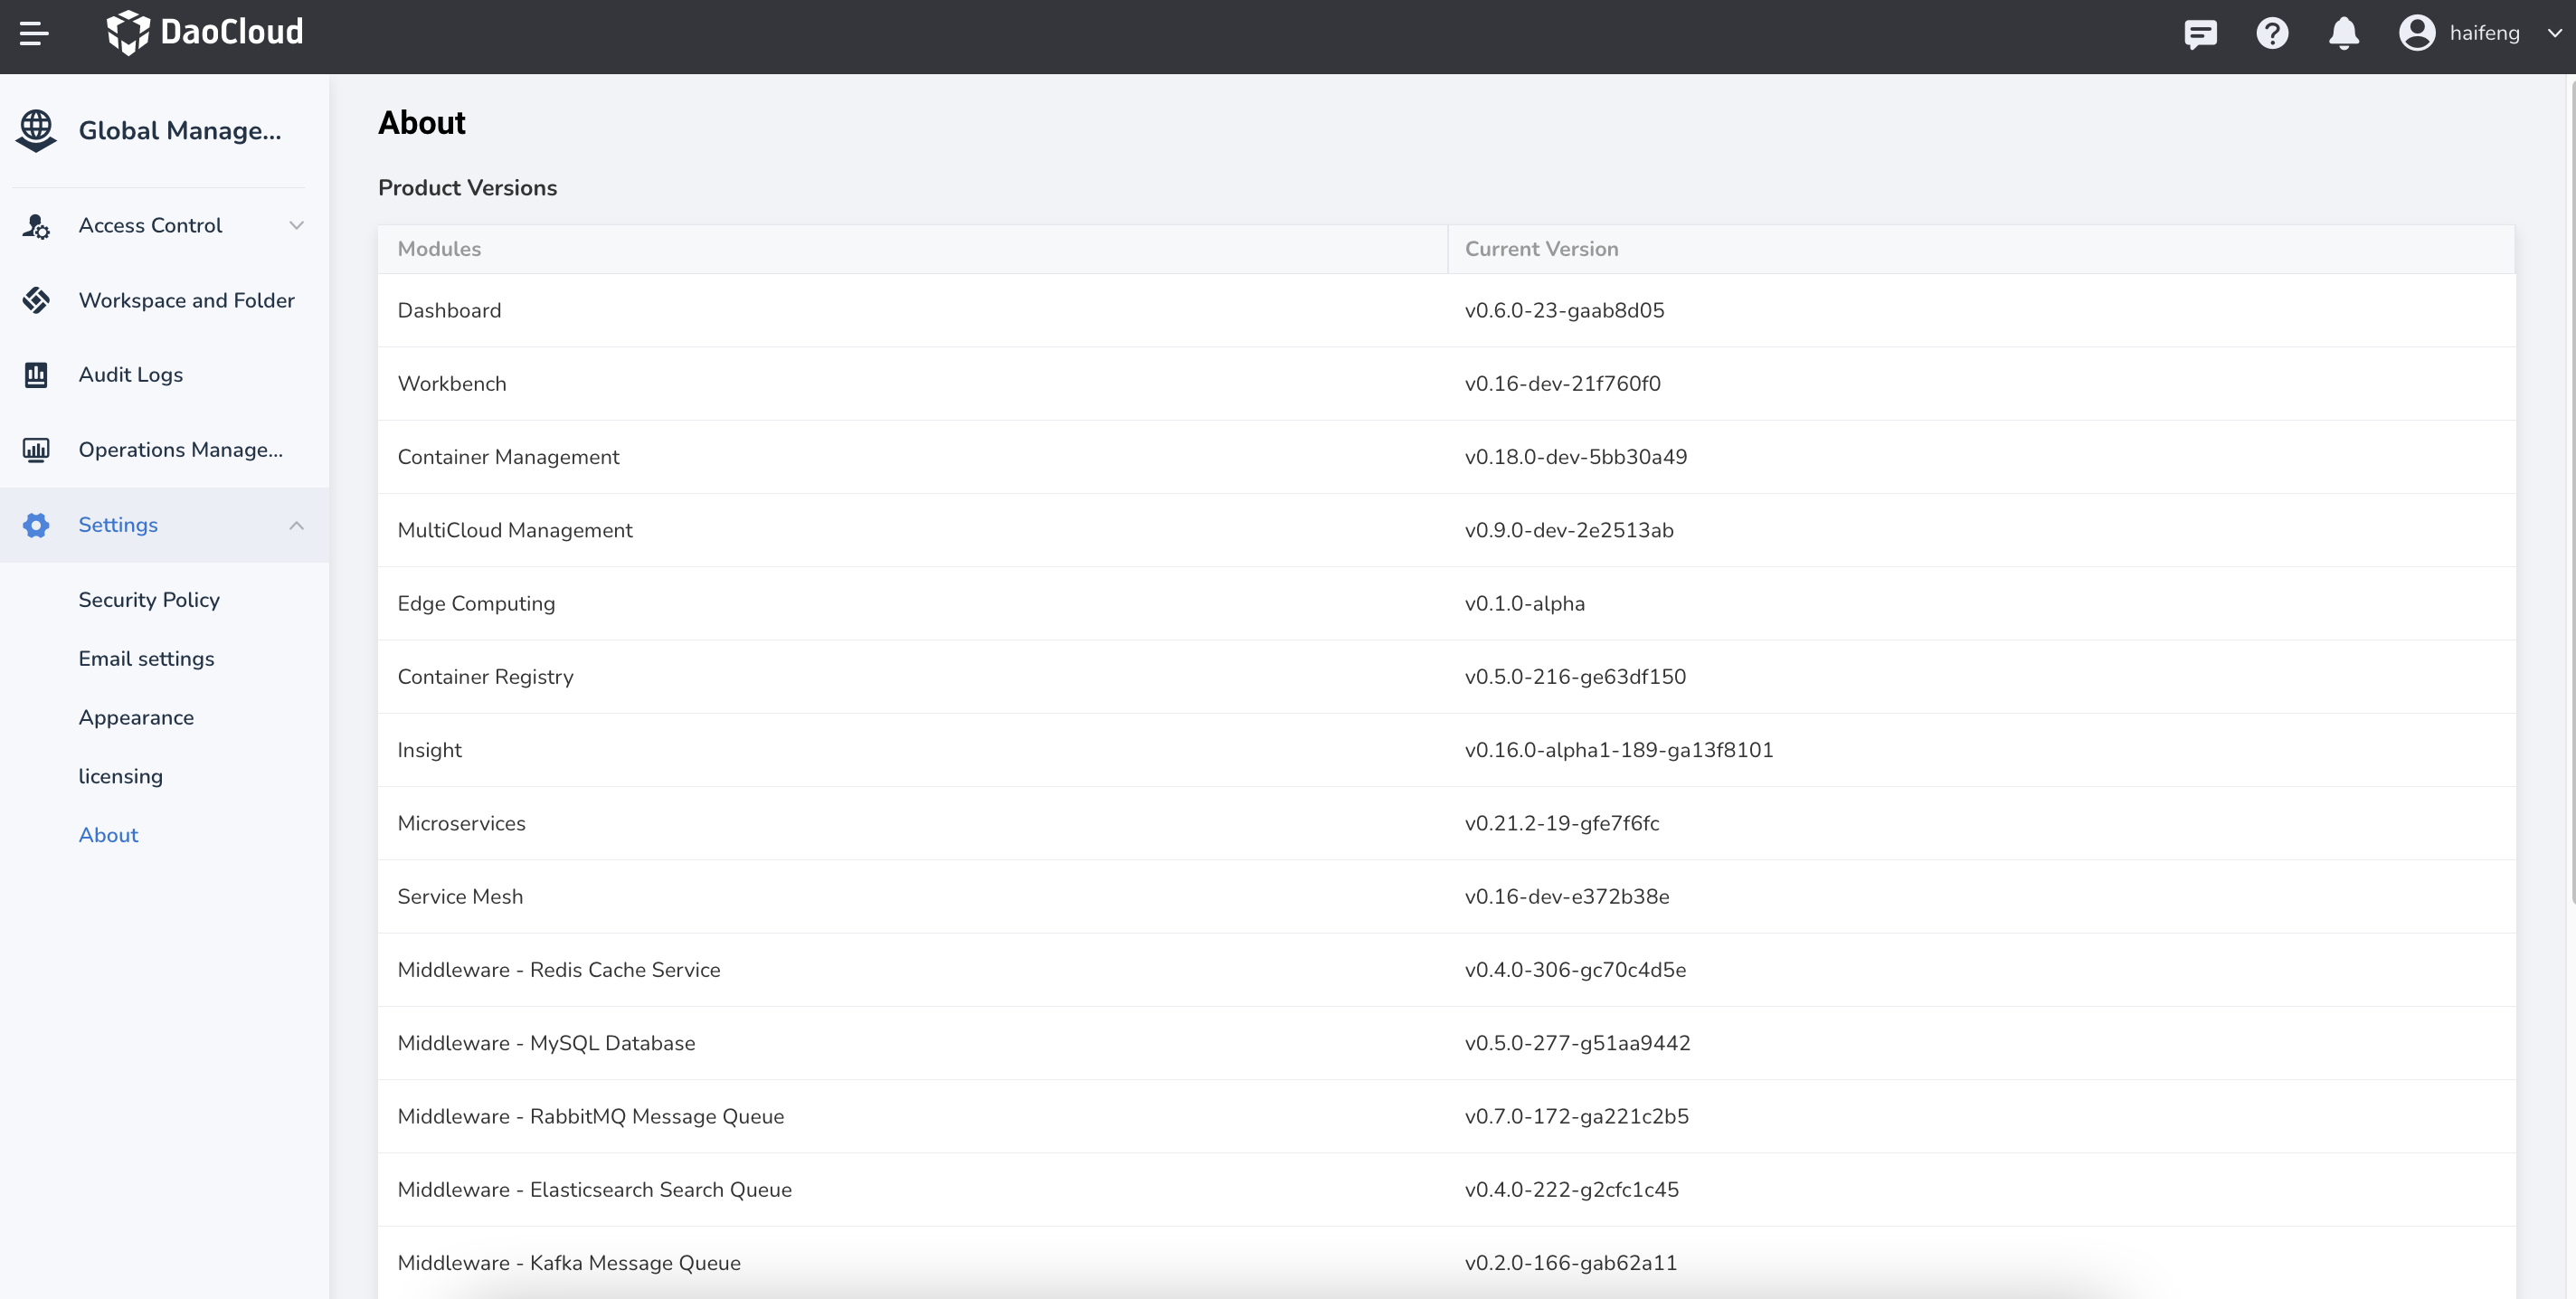Open the notifications bell
The width and height of the screenshot is (2576, 1299).
click(2344, 33)
